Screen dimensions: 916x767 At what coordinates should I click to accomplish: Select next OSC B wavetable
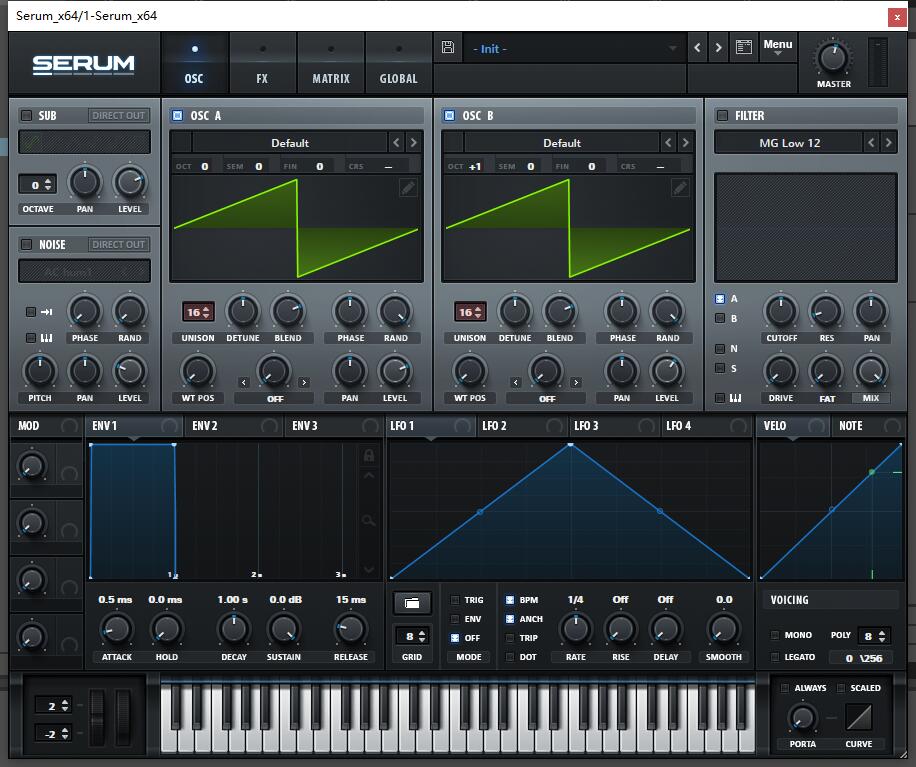685,143
